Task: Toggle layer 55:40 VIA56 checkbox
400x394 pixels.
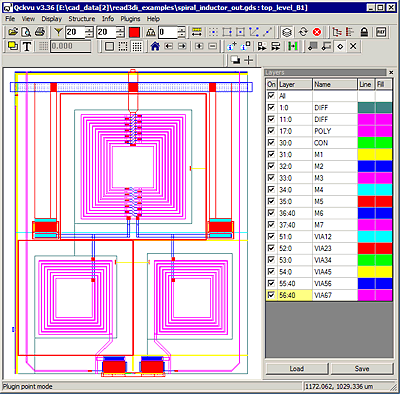Action: pyautogui.click(x=271, y=283)
